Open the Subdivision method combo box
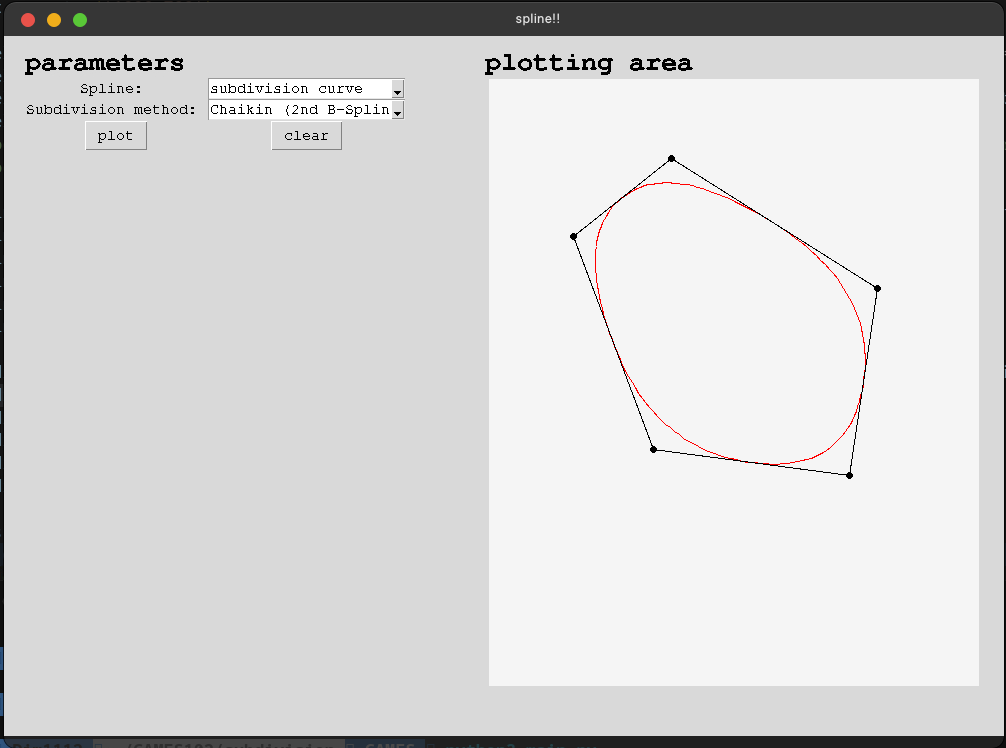 click(x=299, y=110)
